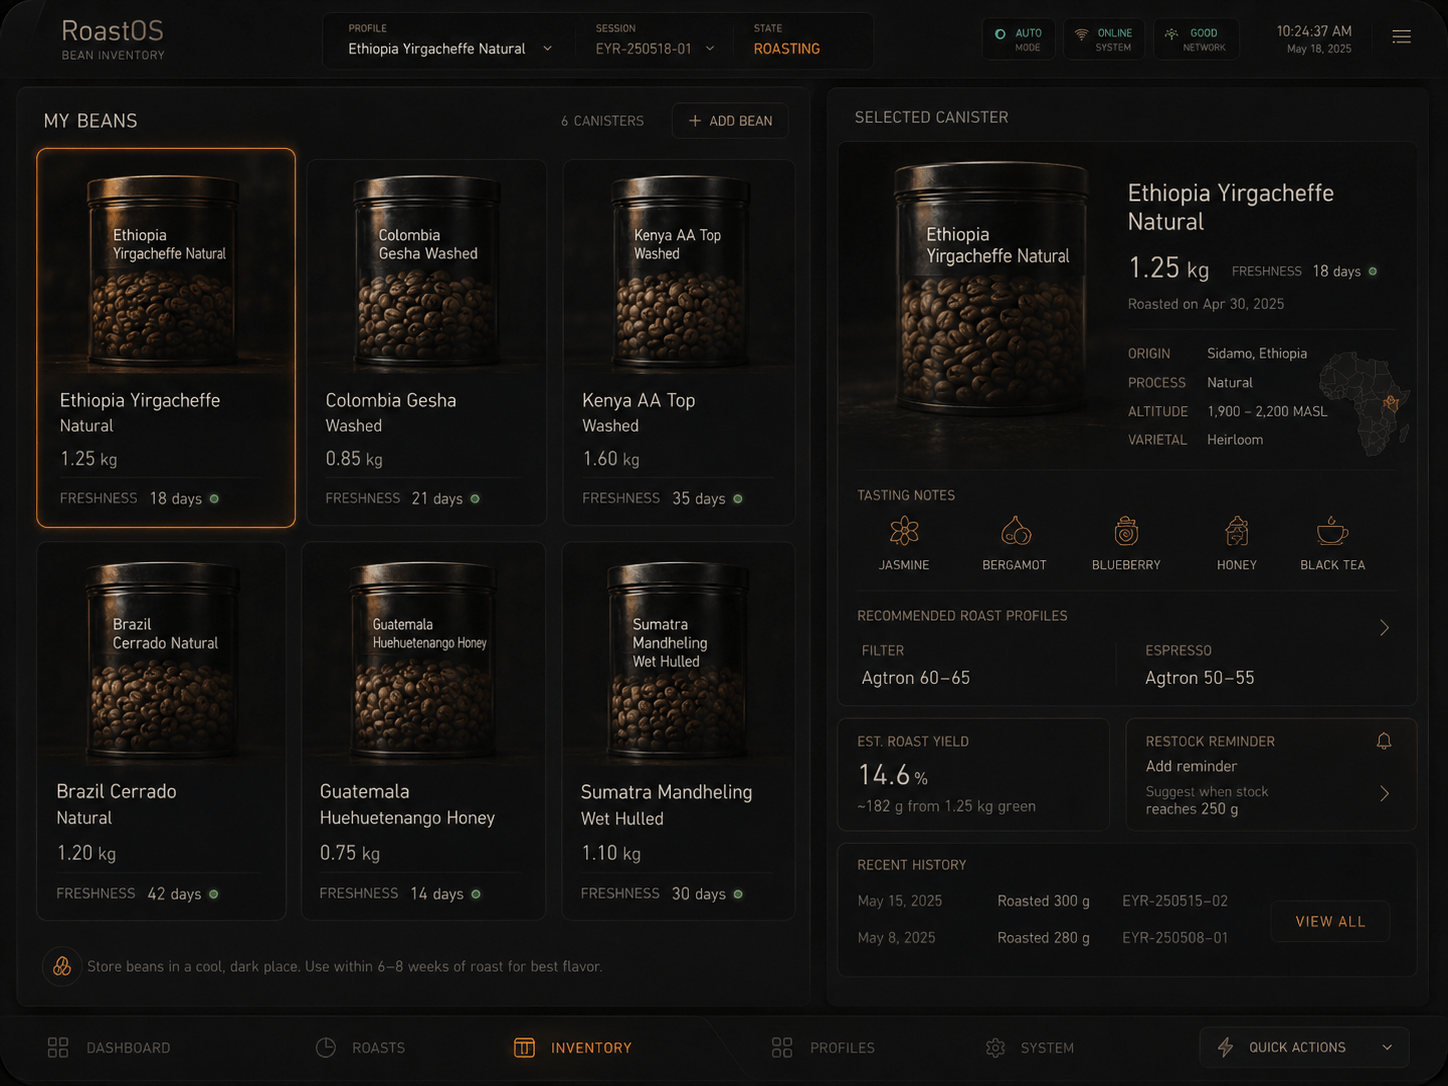Viewport: 1448px width, 1086px height.
Task: Click Kenya AA Top freshness dot
Action: click(738, 498)
